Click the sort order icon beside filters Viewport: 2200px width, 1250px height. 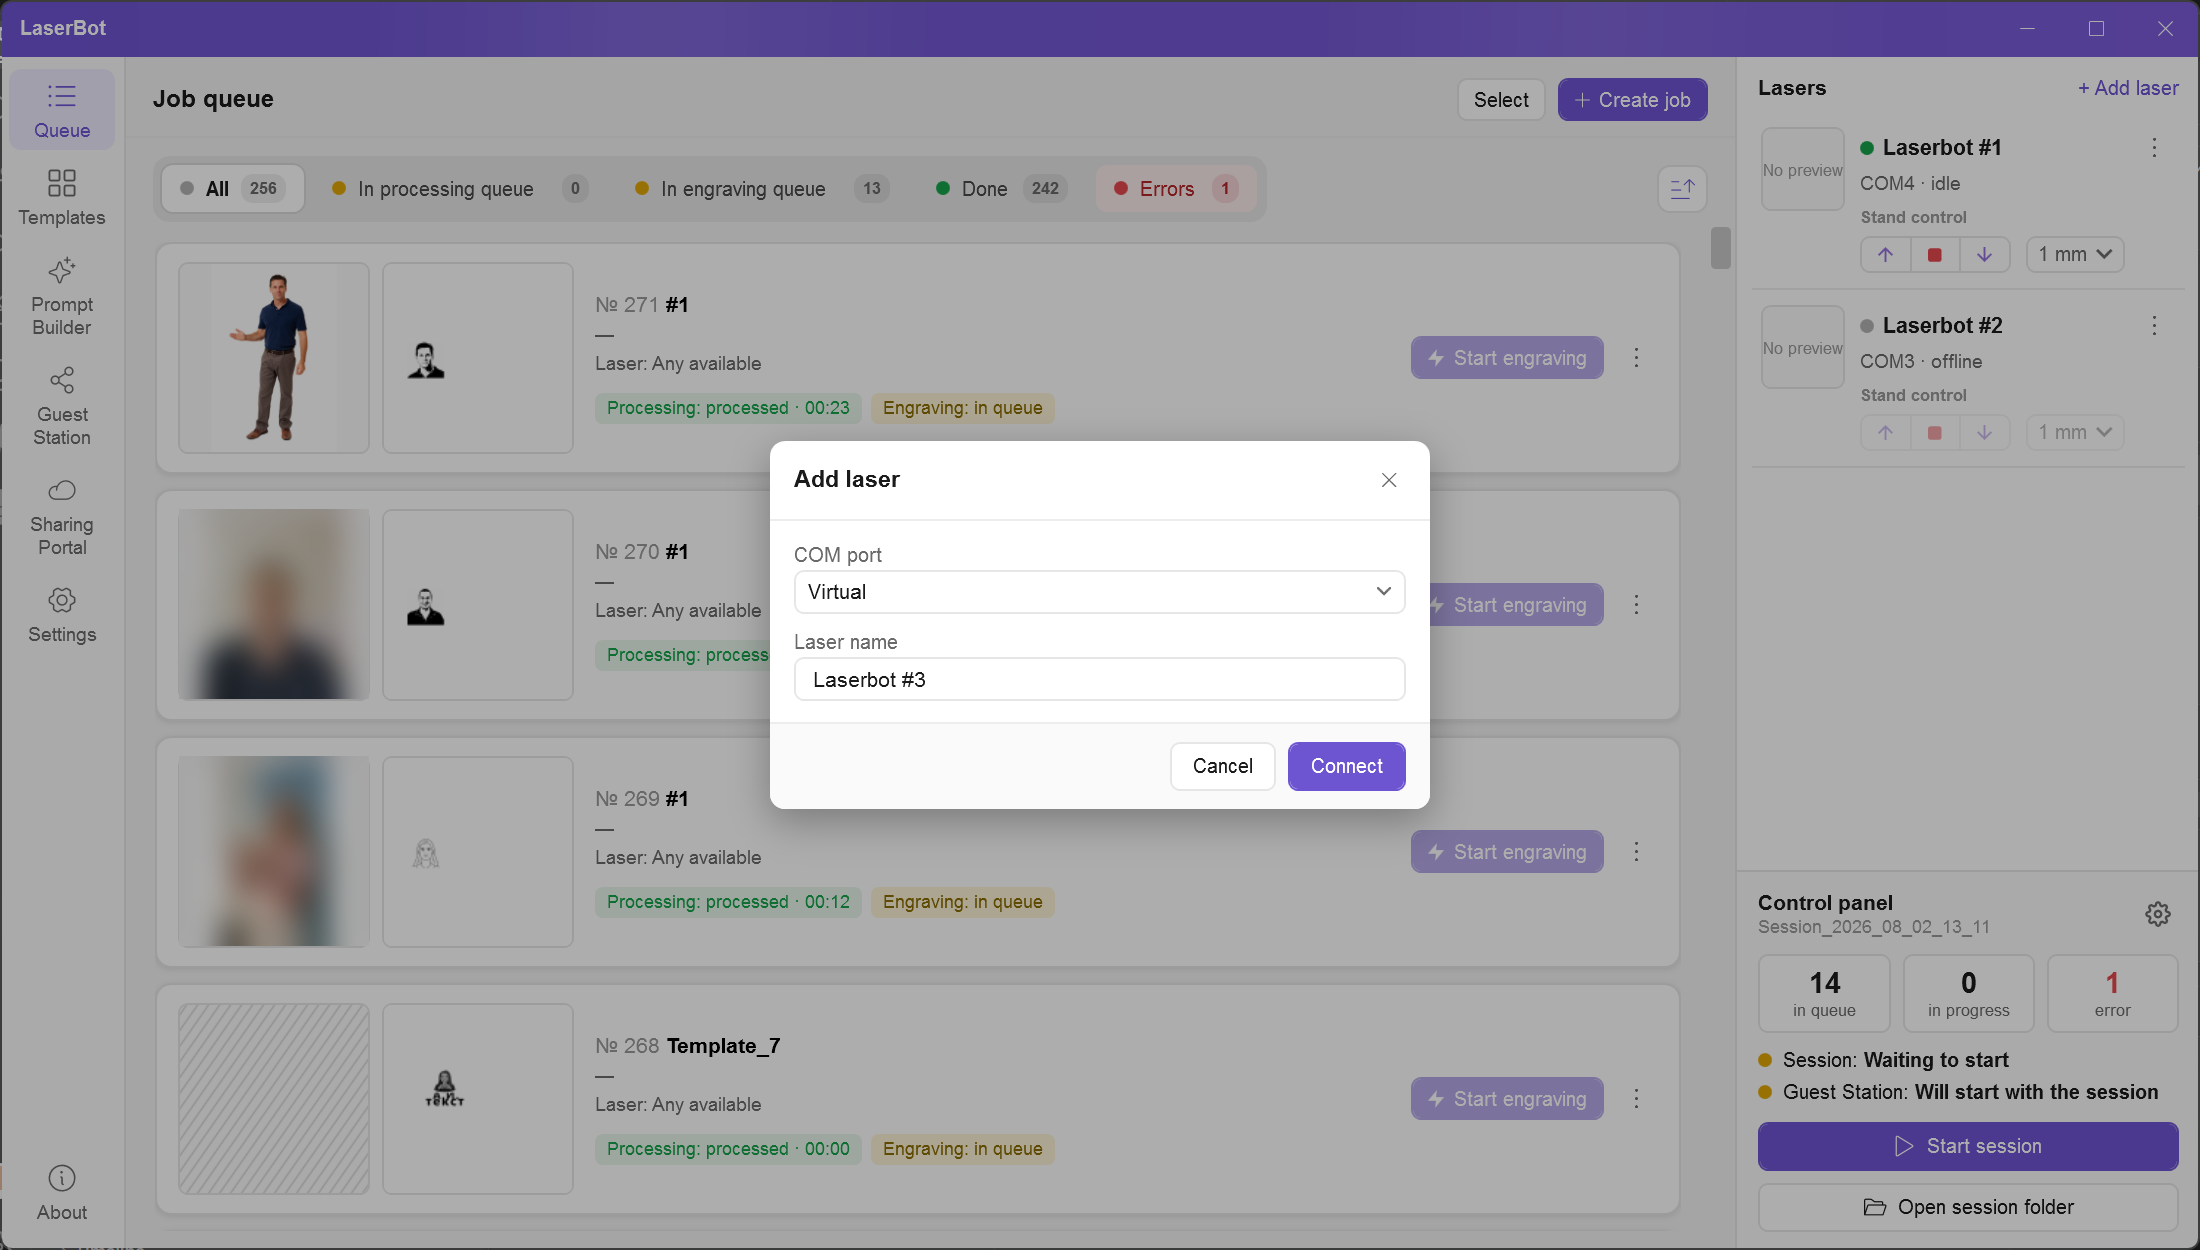coord(1682,188)
